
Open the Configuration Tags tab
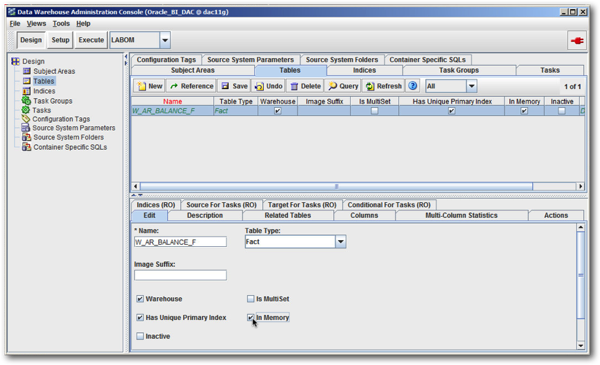[166, 60]
